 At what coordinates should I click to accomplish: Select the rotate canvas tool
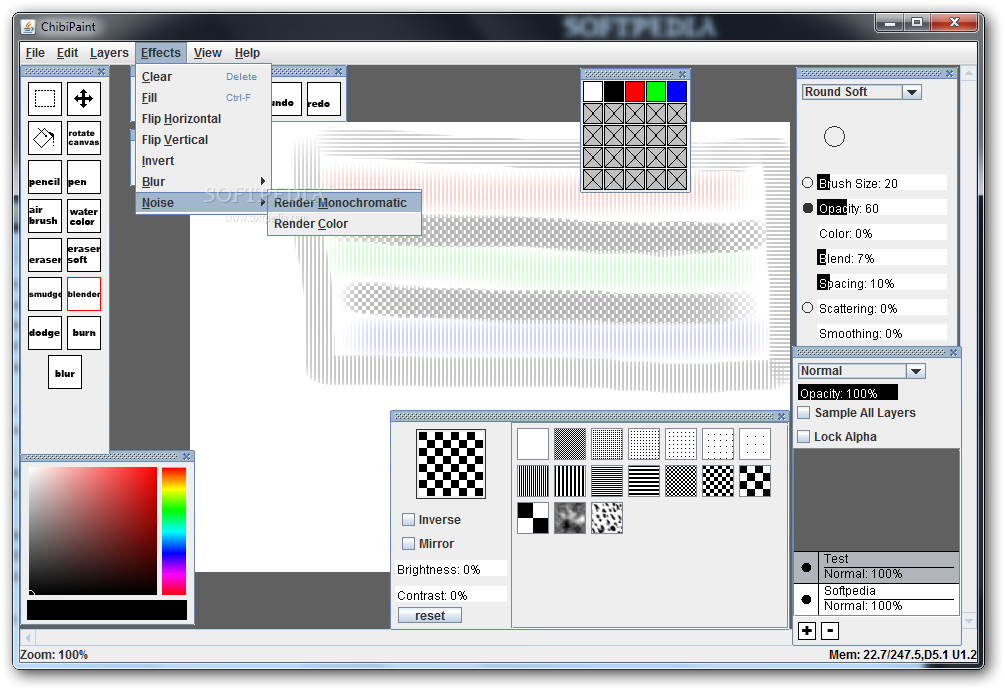pyautogui.click(x=84, y=138)
